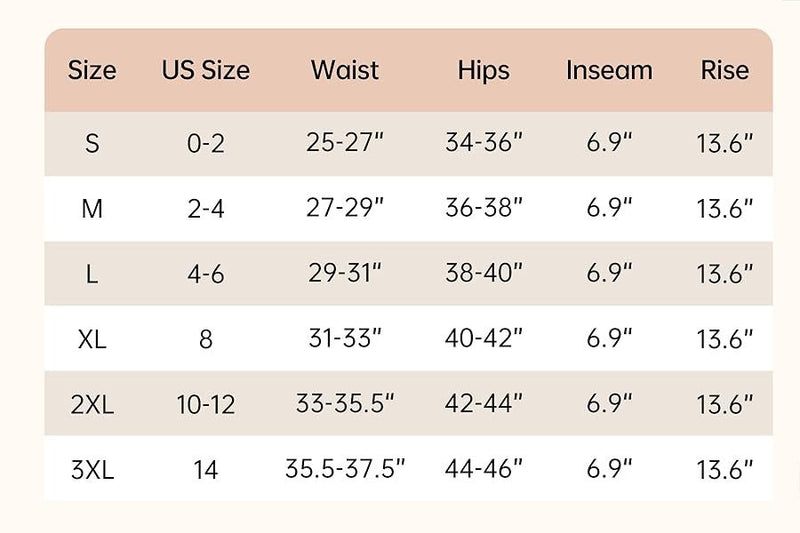Select the L size row label
The height and width of the screenshot is (533, 800).
92,274
